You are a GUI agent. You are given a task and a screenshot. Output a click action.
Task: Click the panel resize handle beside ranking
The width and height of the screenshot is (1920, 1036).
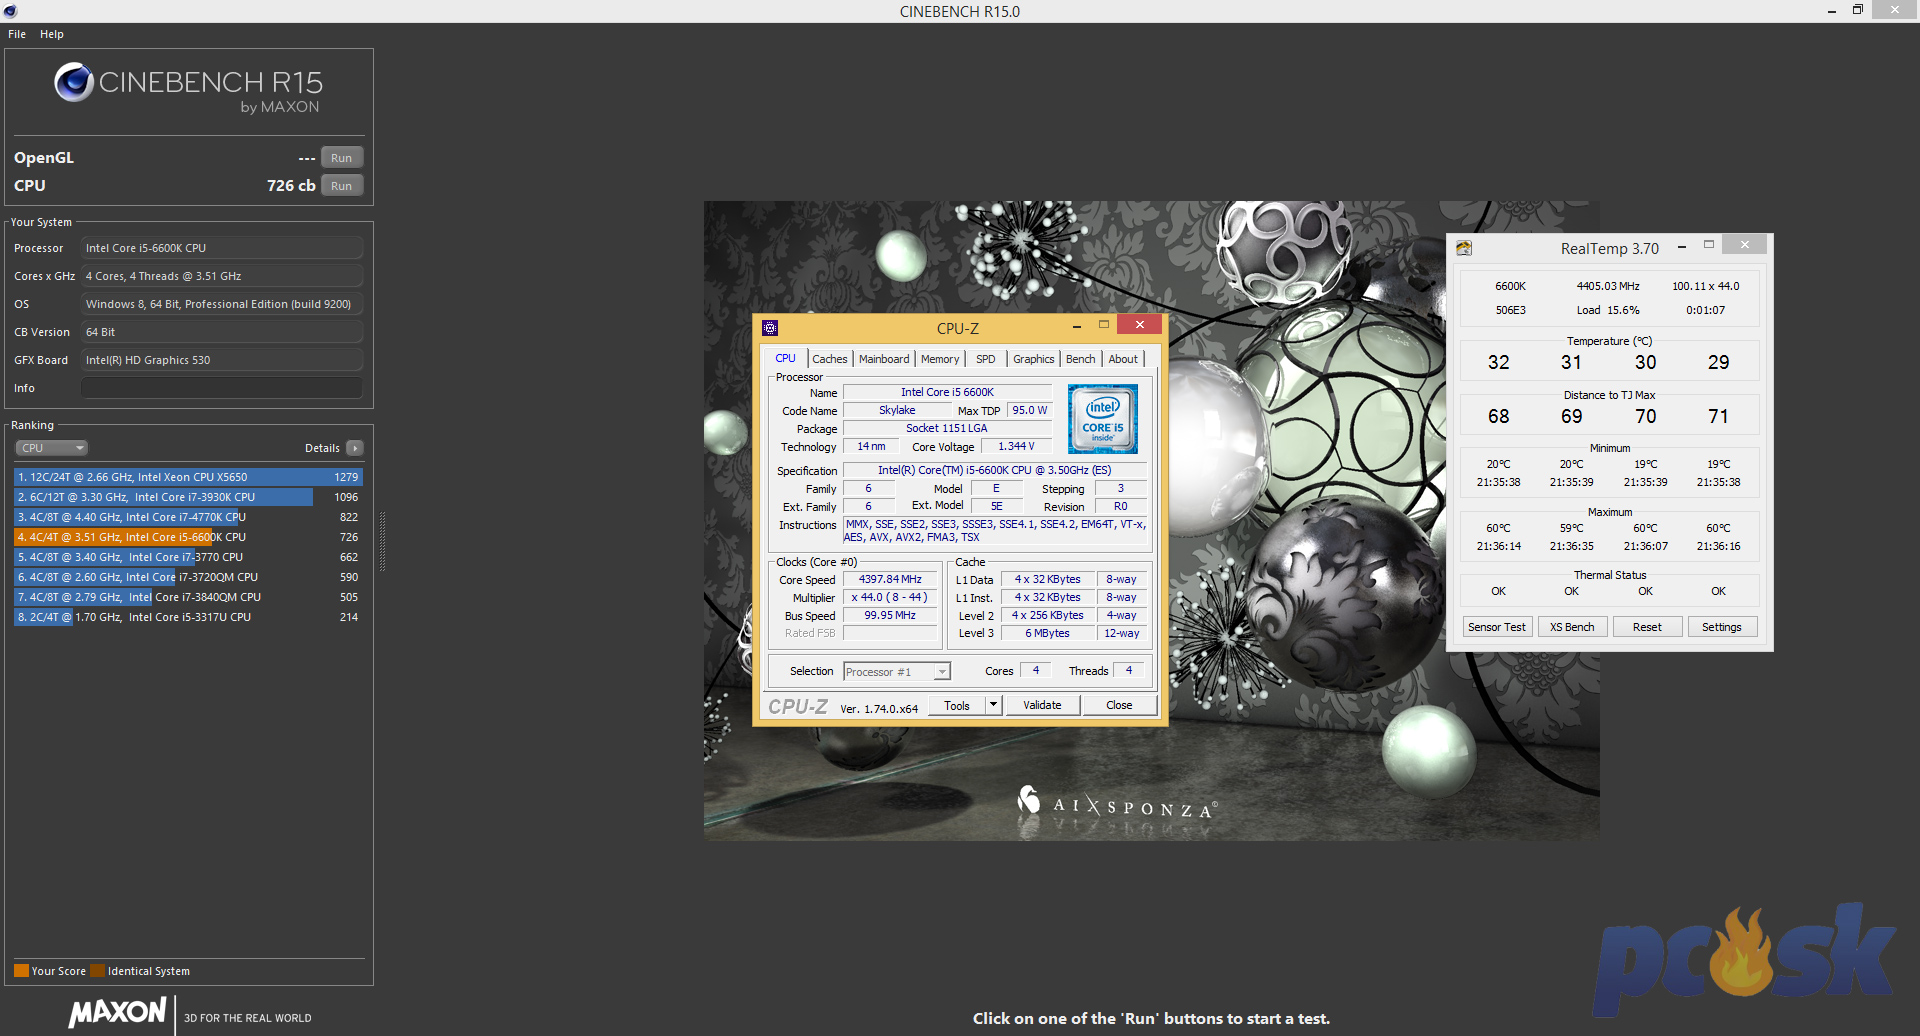click(x=382, y=543)
